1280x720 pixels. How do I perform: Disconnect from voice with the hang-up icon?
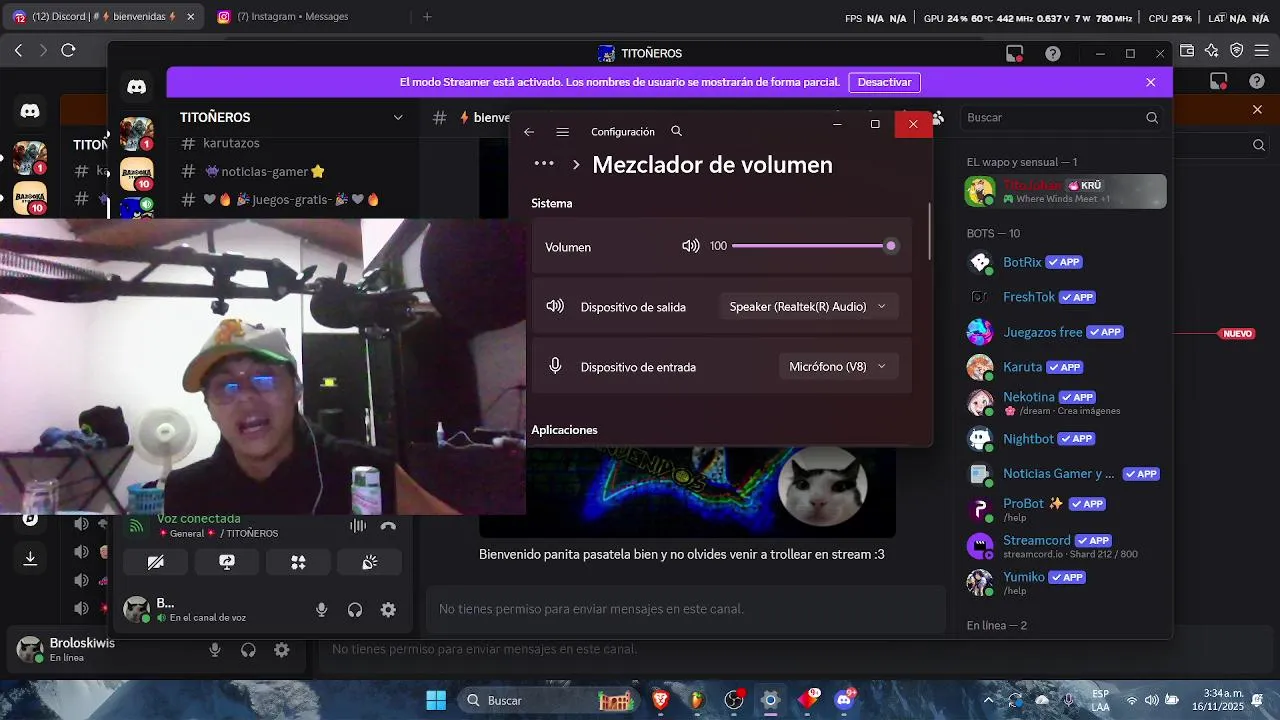(x=388, y=526)
